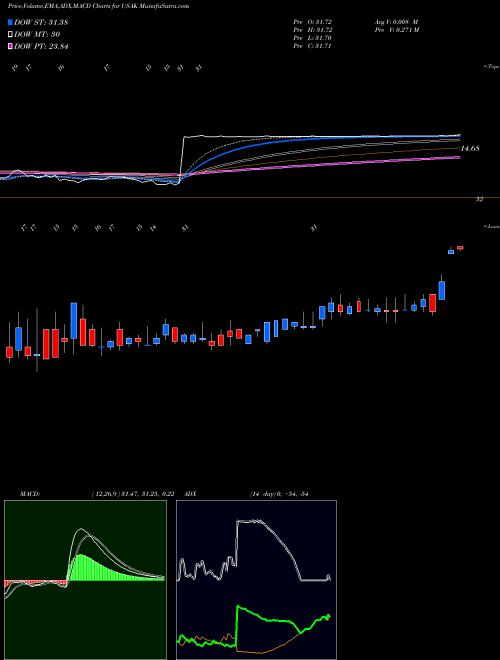Click the blue DOW ST legend swatch
Screen dimensions: 500x660
tap(10, 22)
